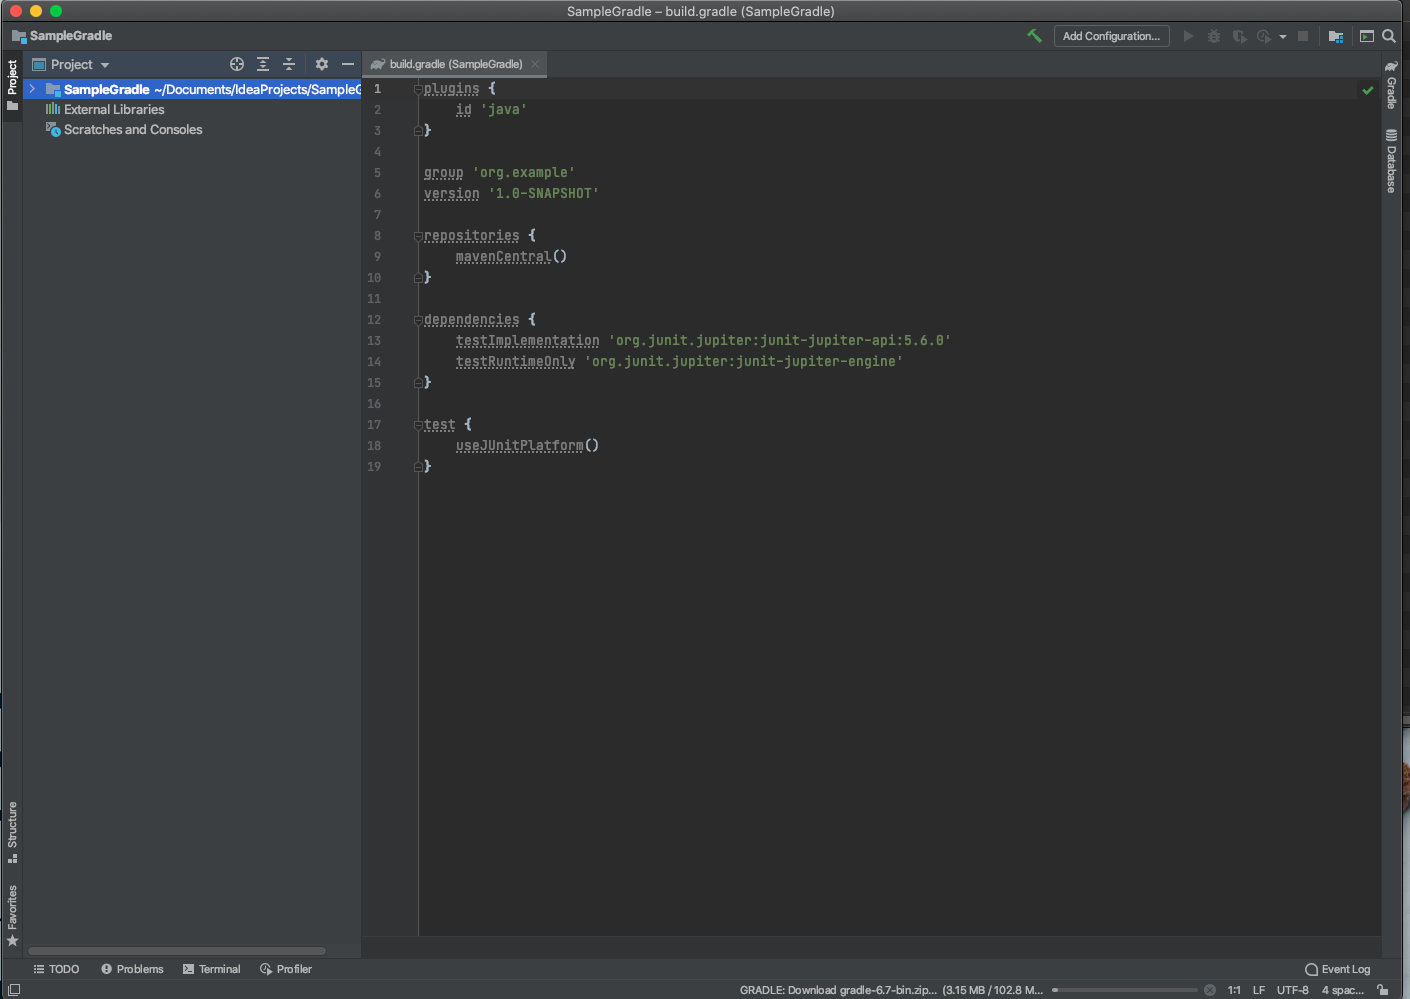Open the Structure tool window side tab
This screenshot has height=999, width=1410.
[12, 832]
